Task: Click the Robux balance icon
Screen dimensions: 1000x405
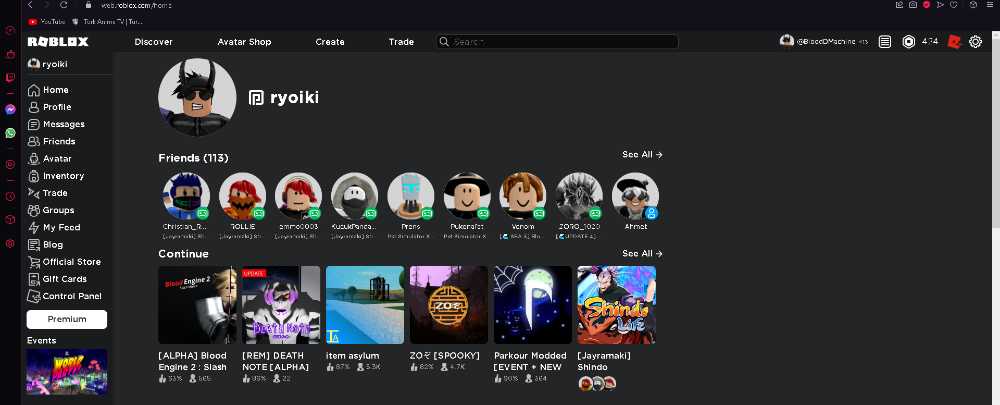Action: (x=908, y=42)
